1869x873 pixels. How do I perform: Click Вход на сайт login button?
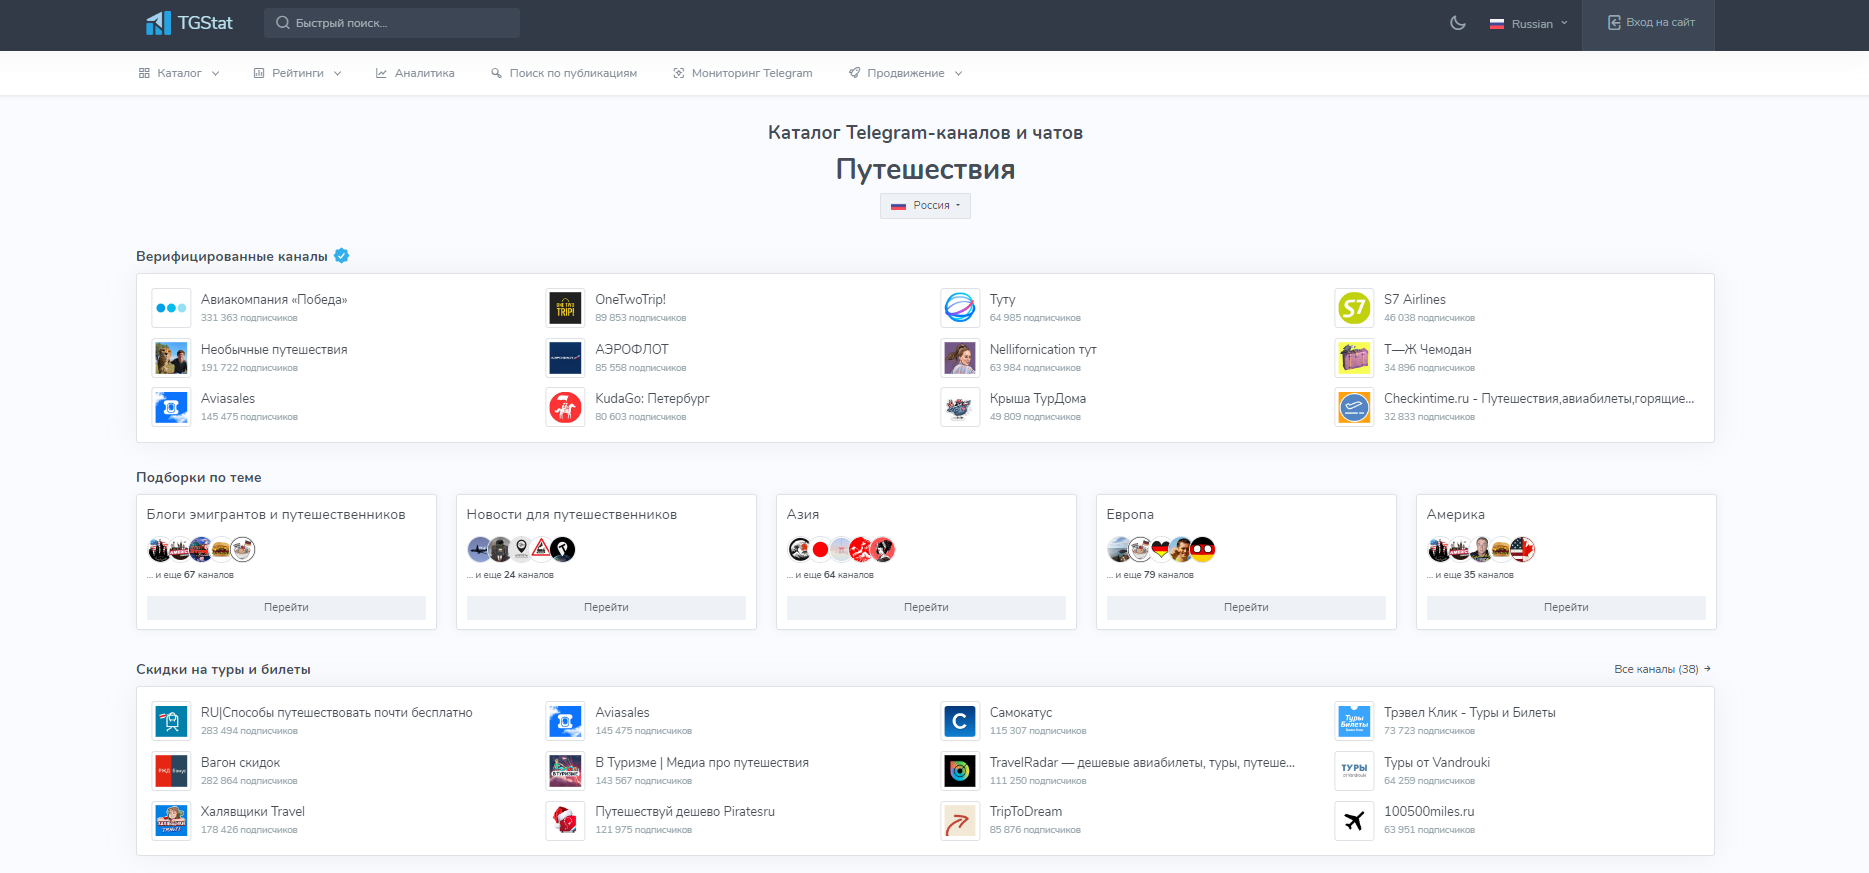click(1651, 23)
